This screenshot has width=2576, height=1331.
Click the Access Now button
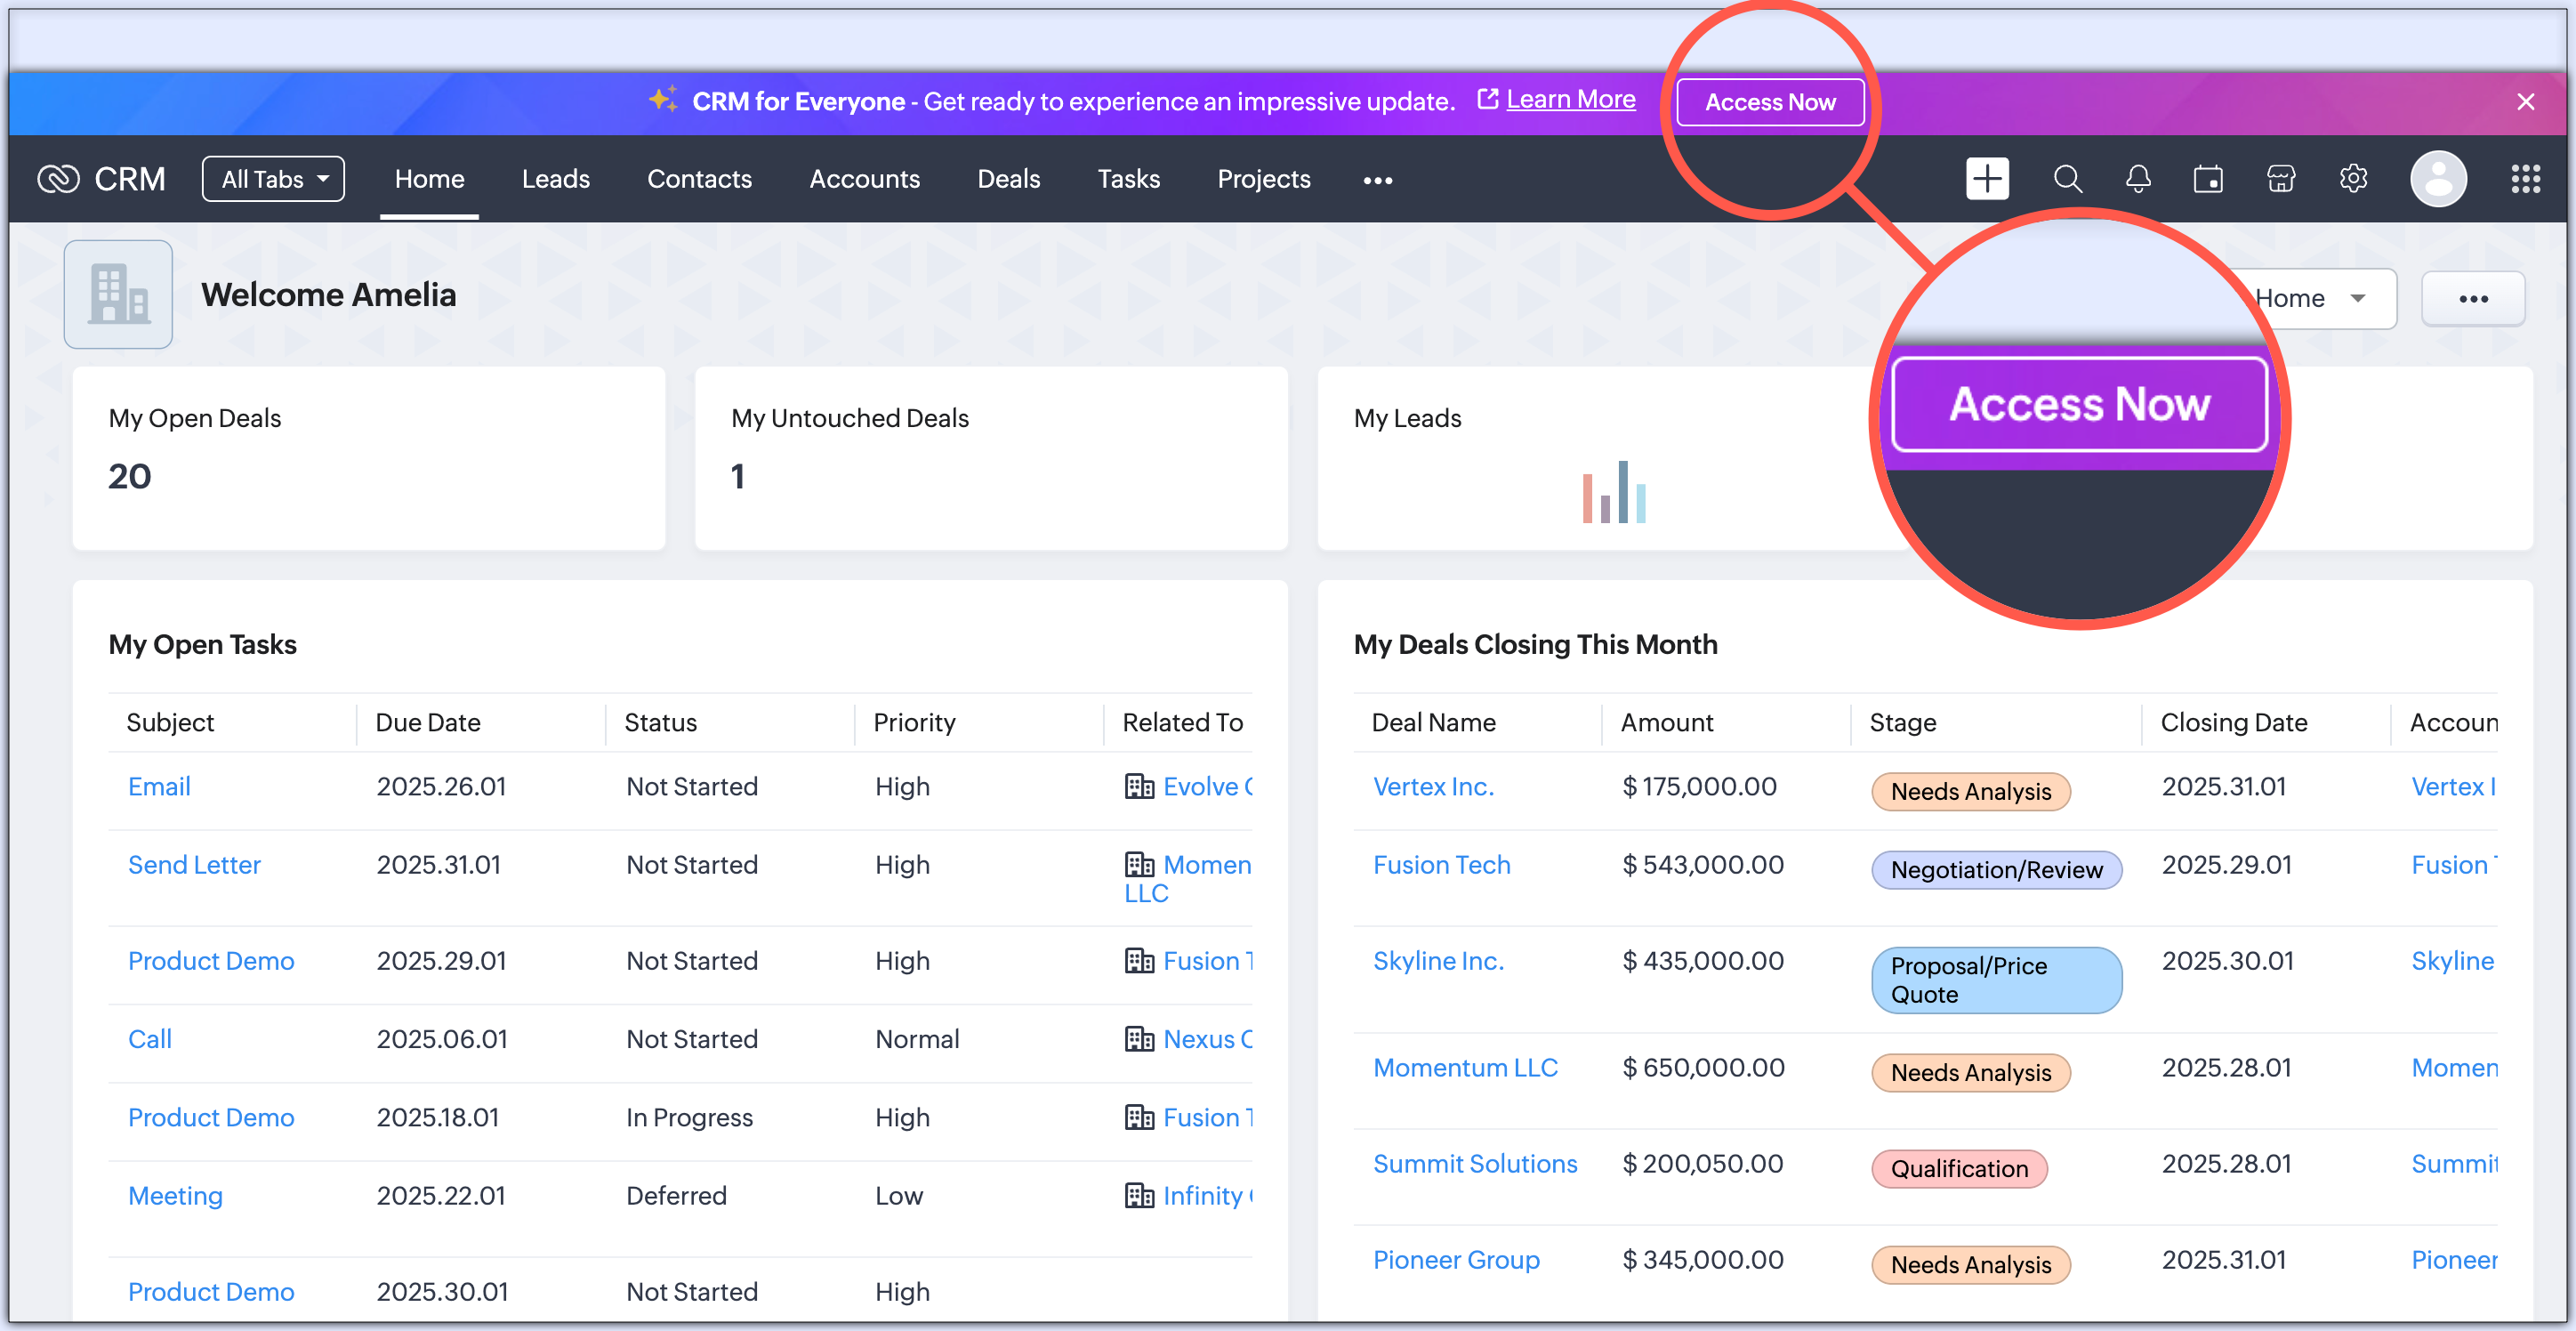1769,102
